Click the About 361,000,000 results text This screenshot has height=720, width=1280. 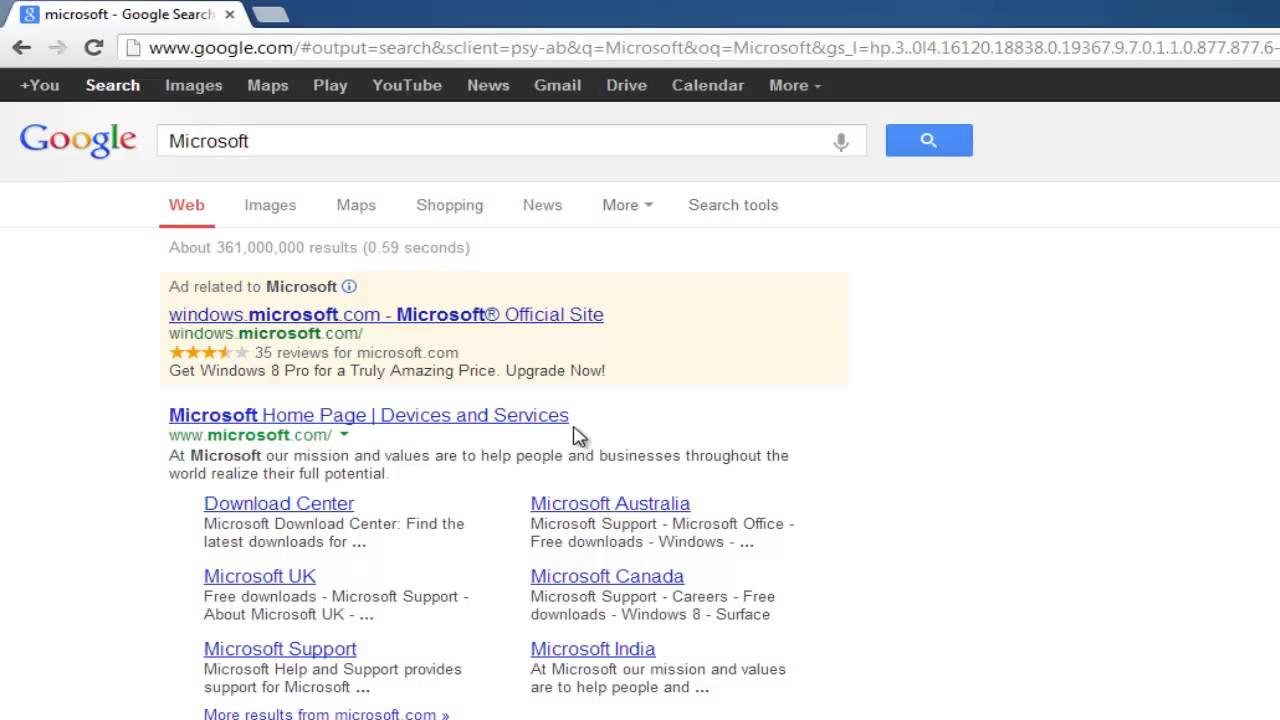(319, 247)
